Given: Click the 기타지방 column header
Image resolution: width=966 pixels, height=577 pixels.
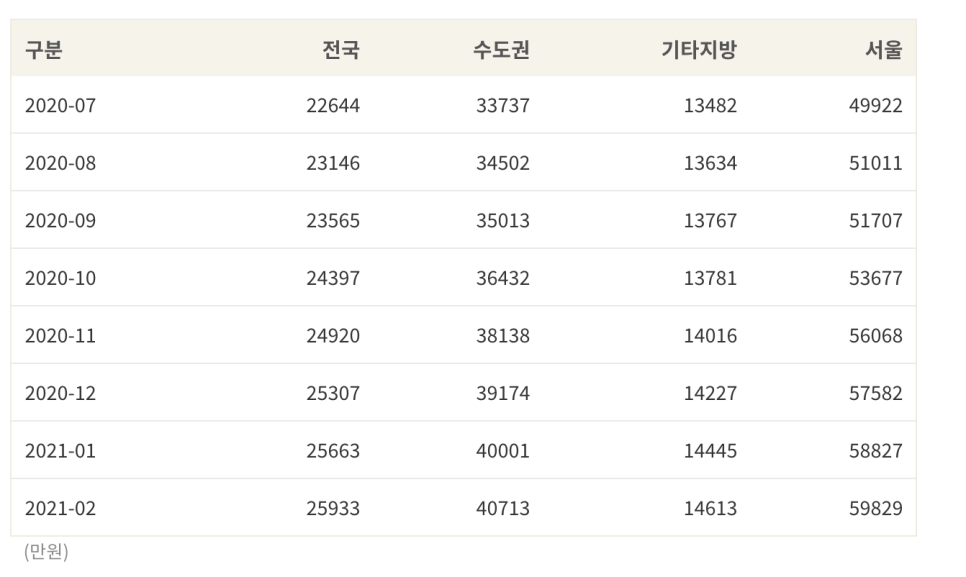Looking at the screenshot, I should pos(699,49).
